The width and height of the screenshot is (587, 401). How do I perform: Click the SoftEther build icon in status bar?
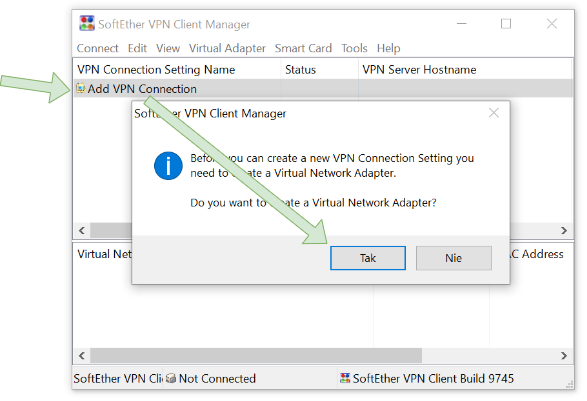pyautogui.click(x=345, y=378)
